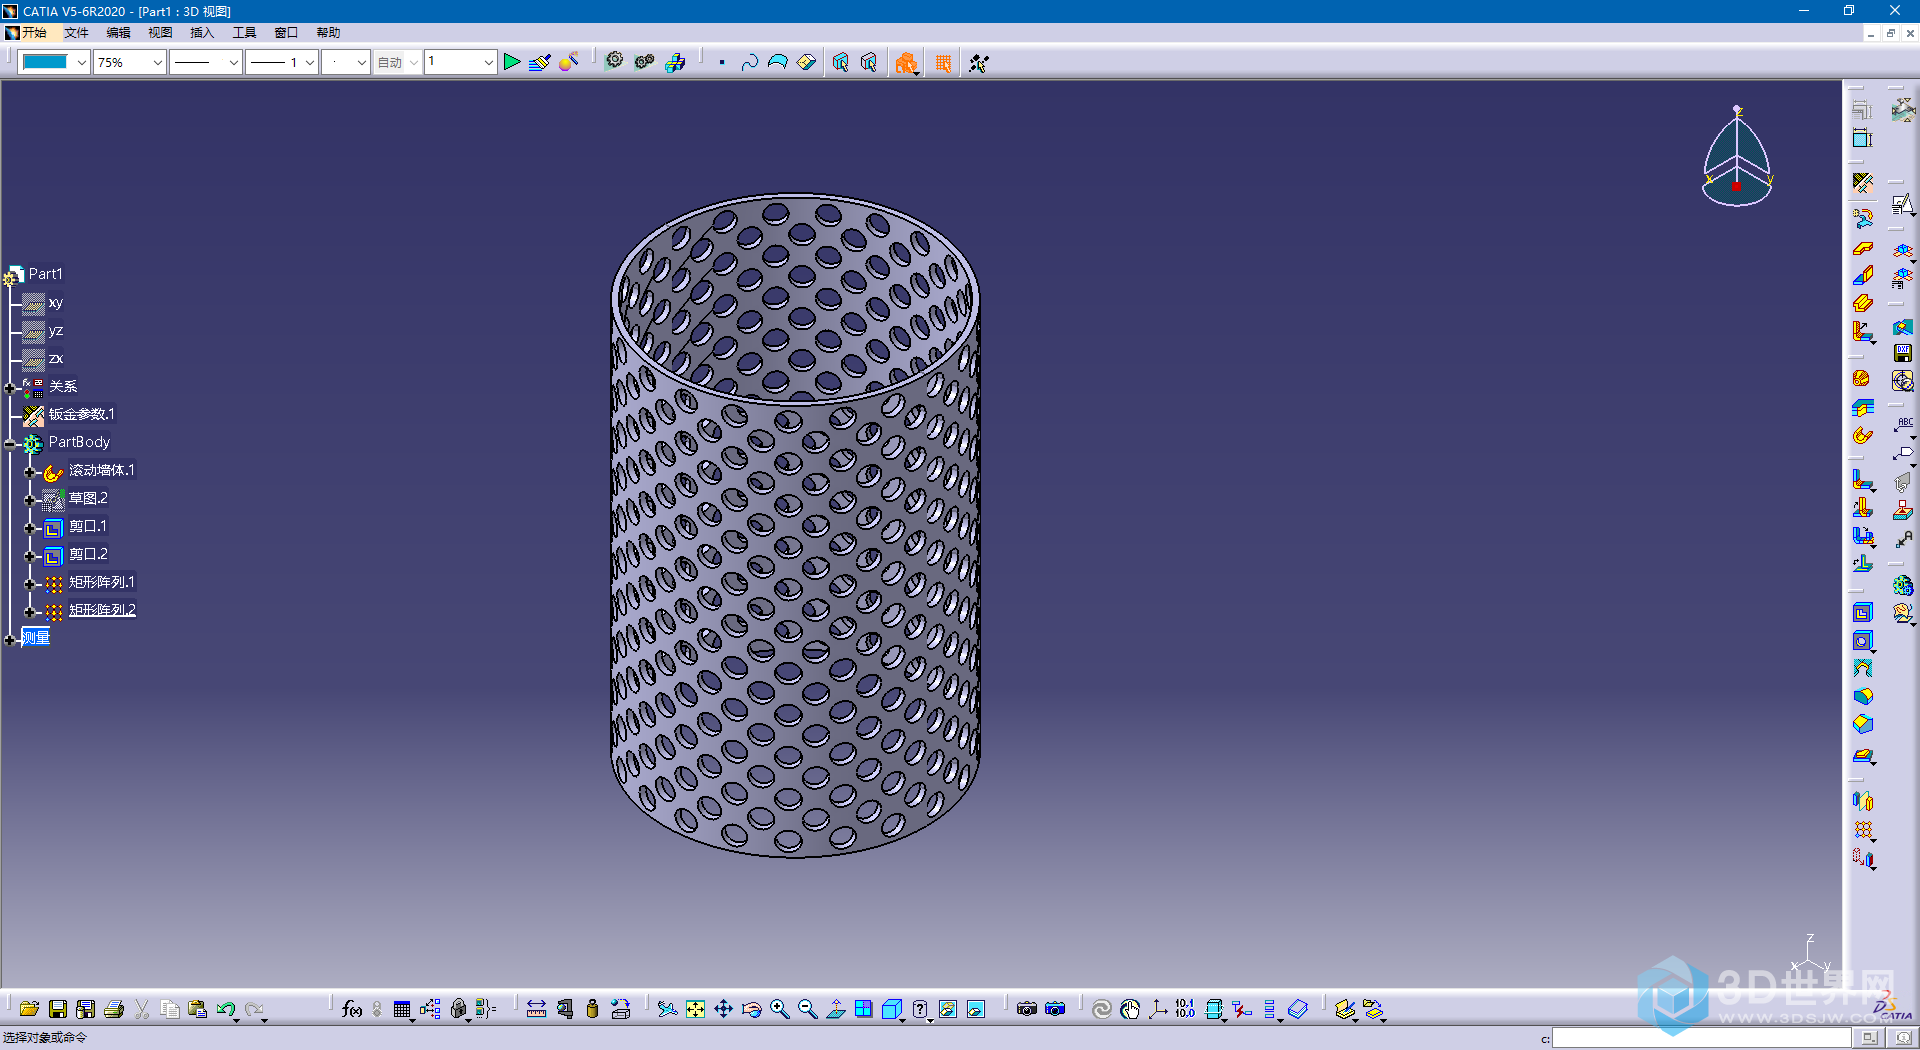Open the 工具 menu
The width and height of the screenshot is (1920, 1050).
[x=244, y=32]
